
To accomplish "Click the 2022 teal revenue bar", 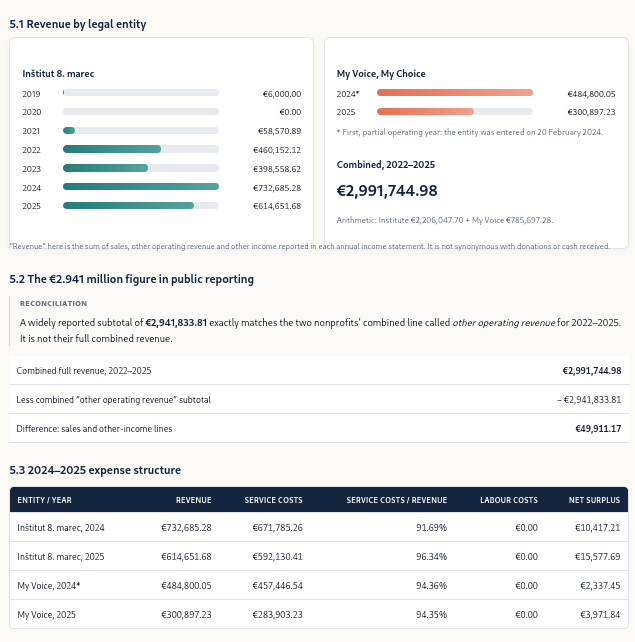I will (112, 149).
